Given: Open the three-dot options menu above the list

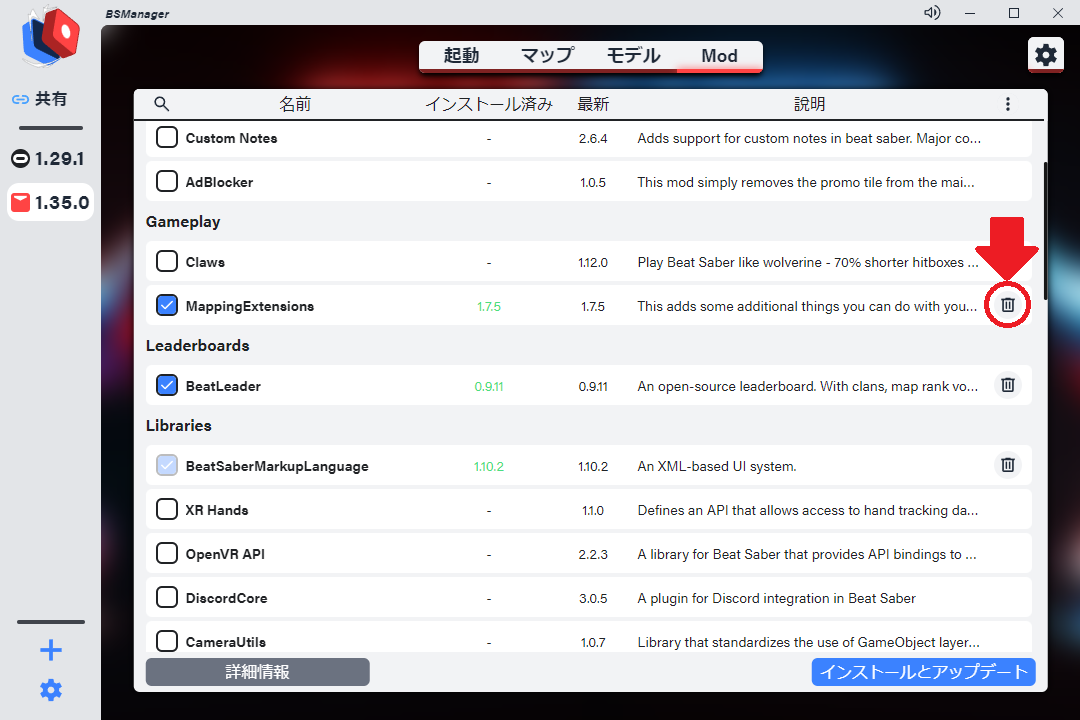Looking at the screenshot, I should pyautogui.click(x=1007, y=103).
